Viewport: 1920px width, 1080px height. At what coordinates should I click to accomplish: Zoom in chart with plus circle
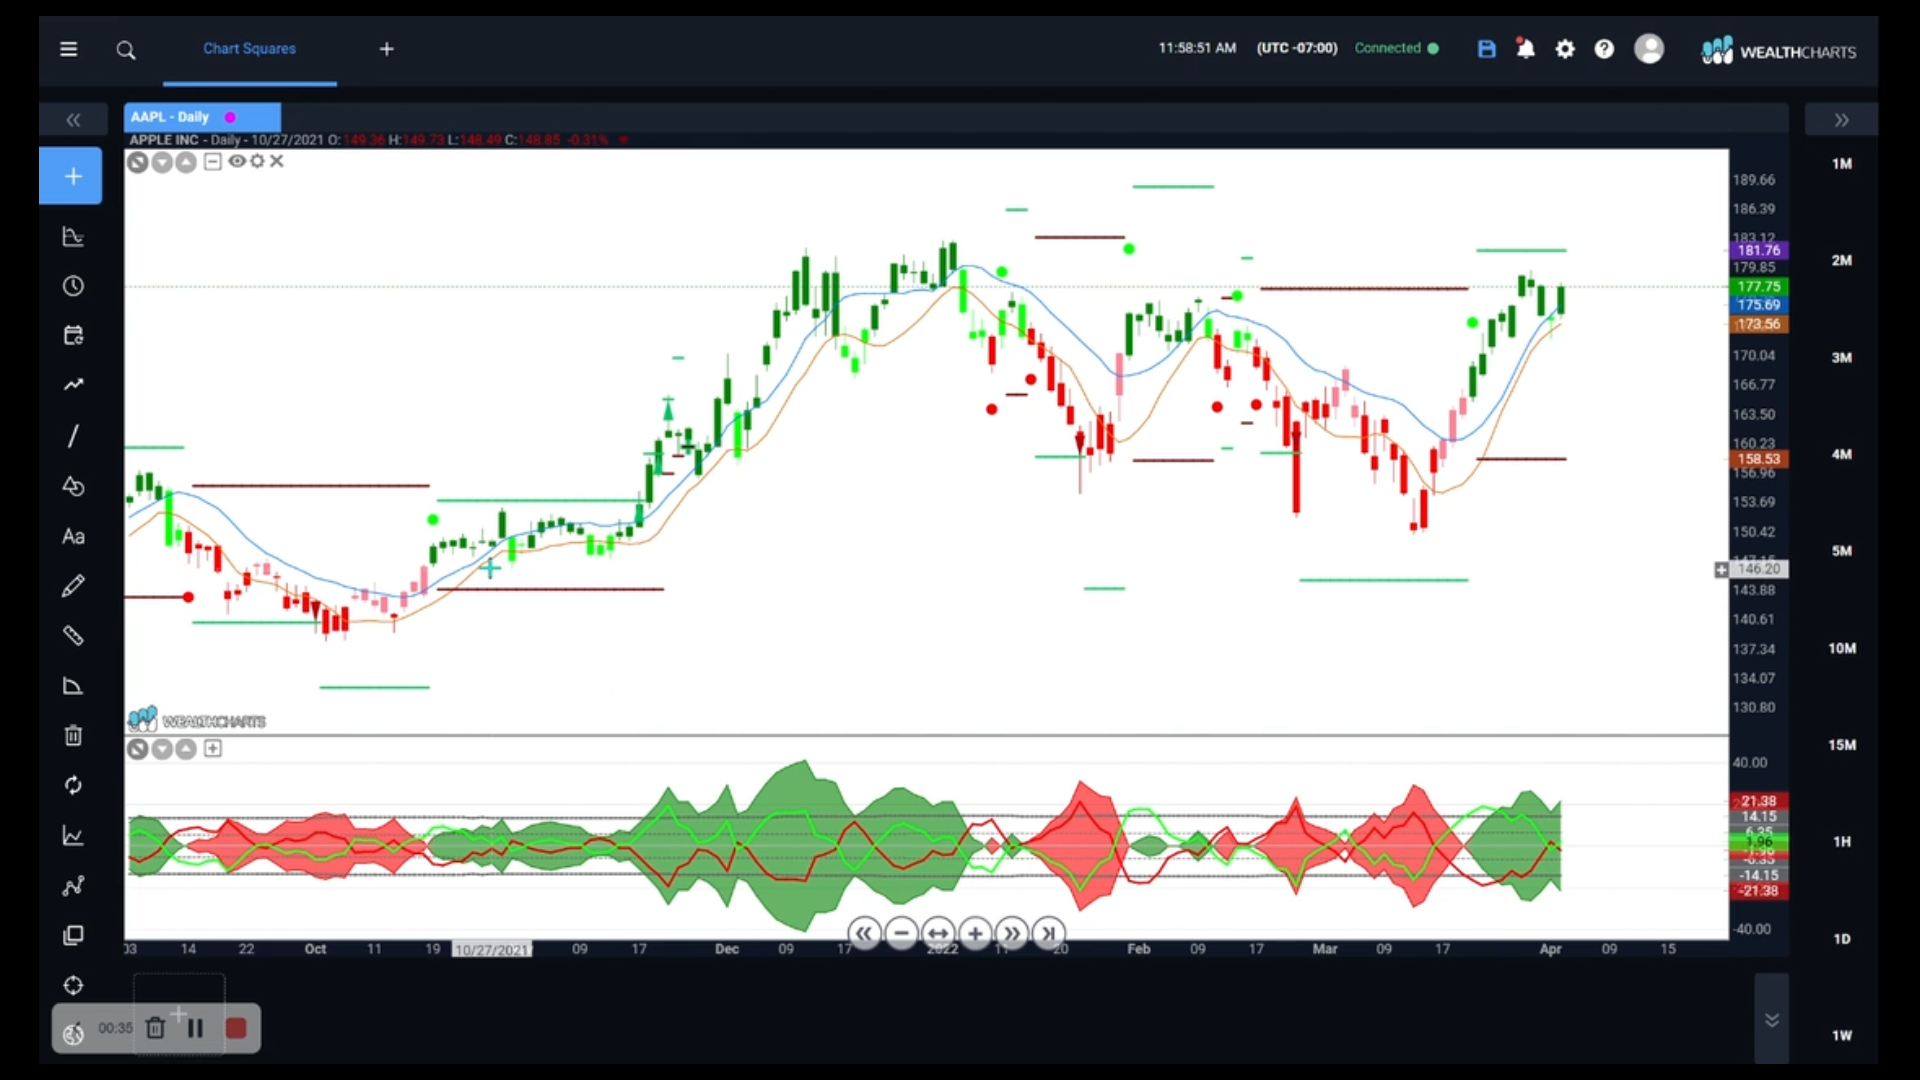click(x=975, y=934)
